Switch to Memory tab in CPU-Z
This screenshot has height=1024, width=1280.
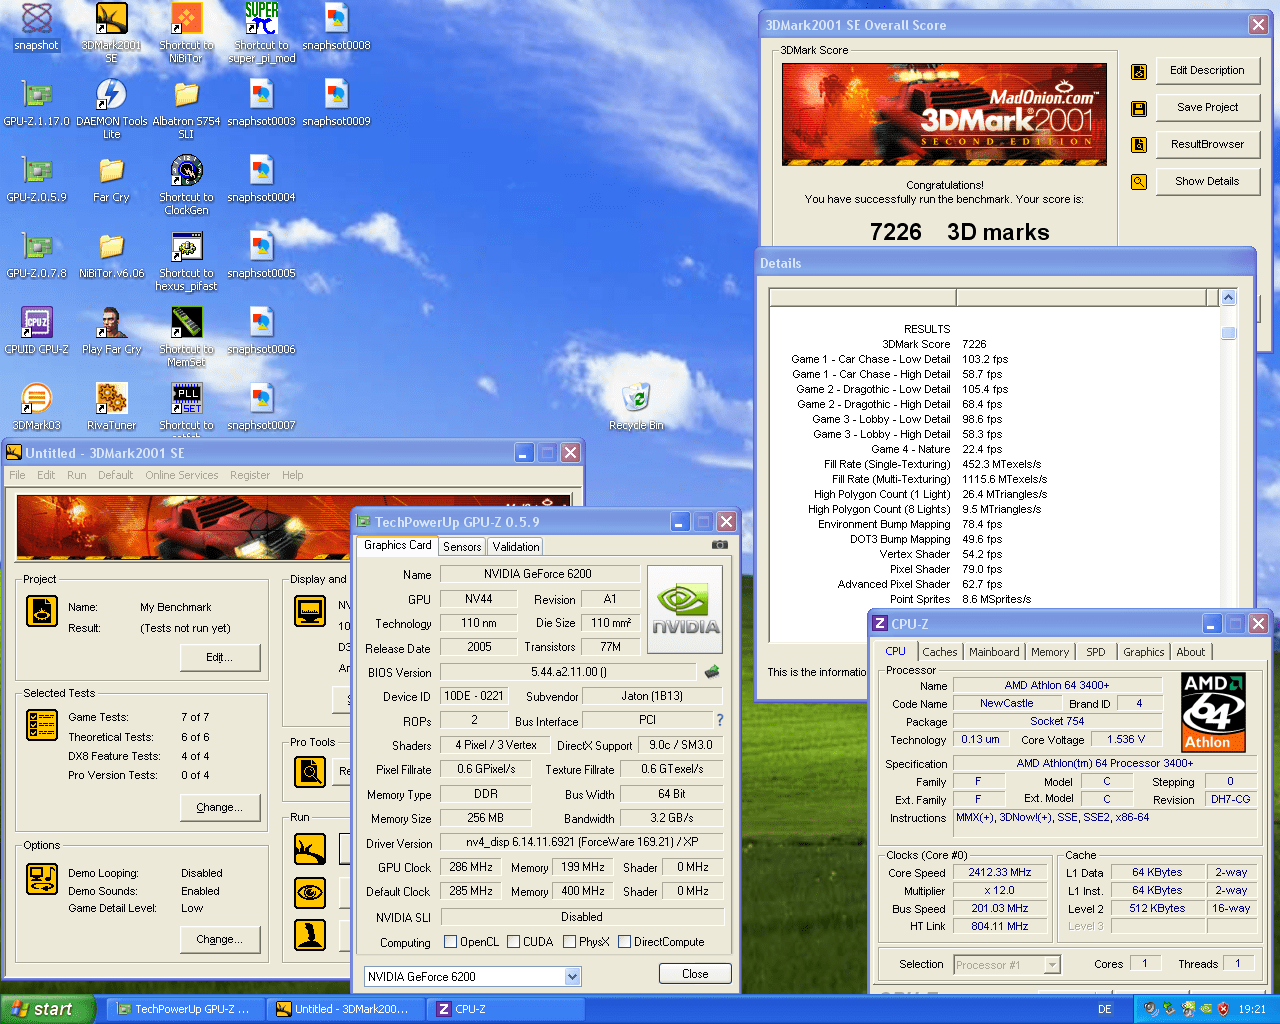tap(1050, 652)
